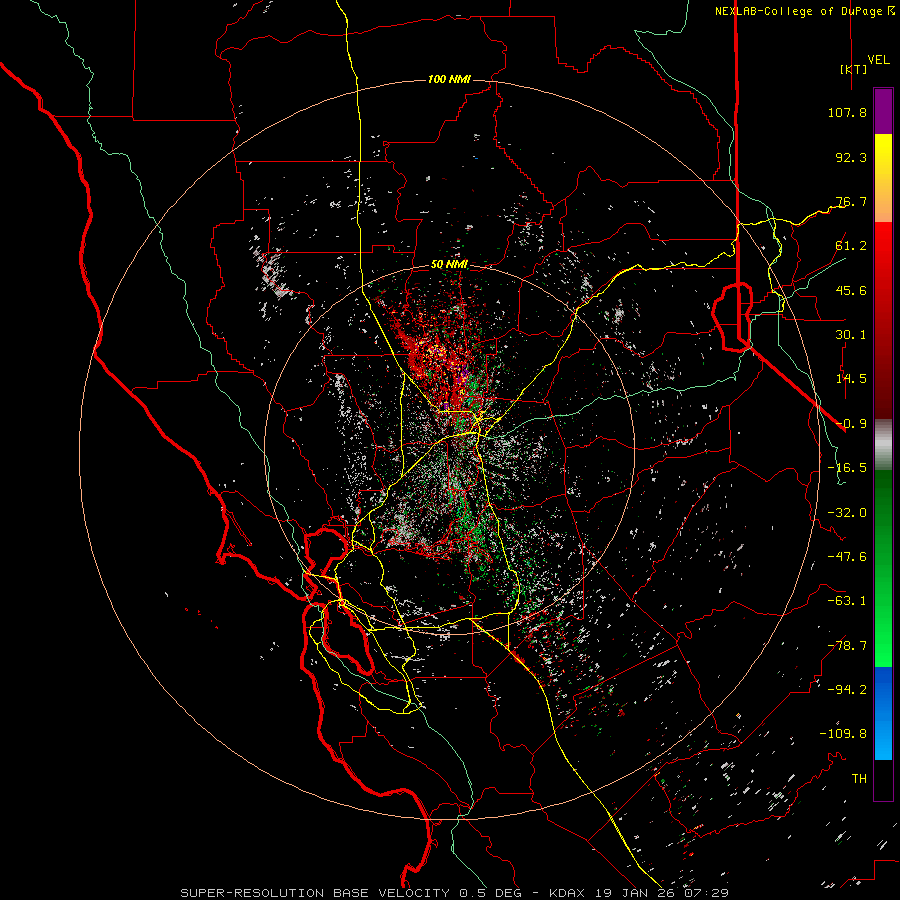The height and width of the screenshot is (900, 900).
Task: Select the -16.5 scale value
Action: point(847,468)
